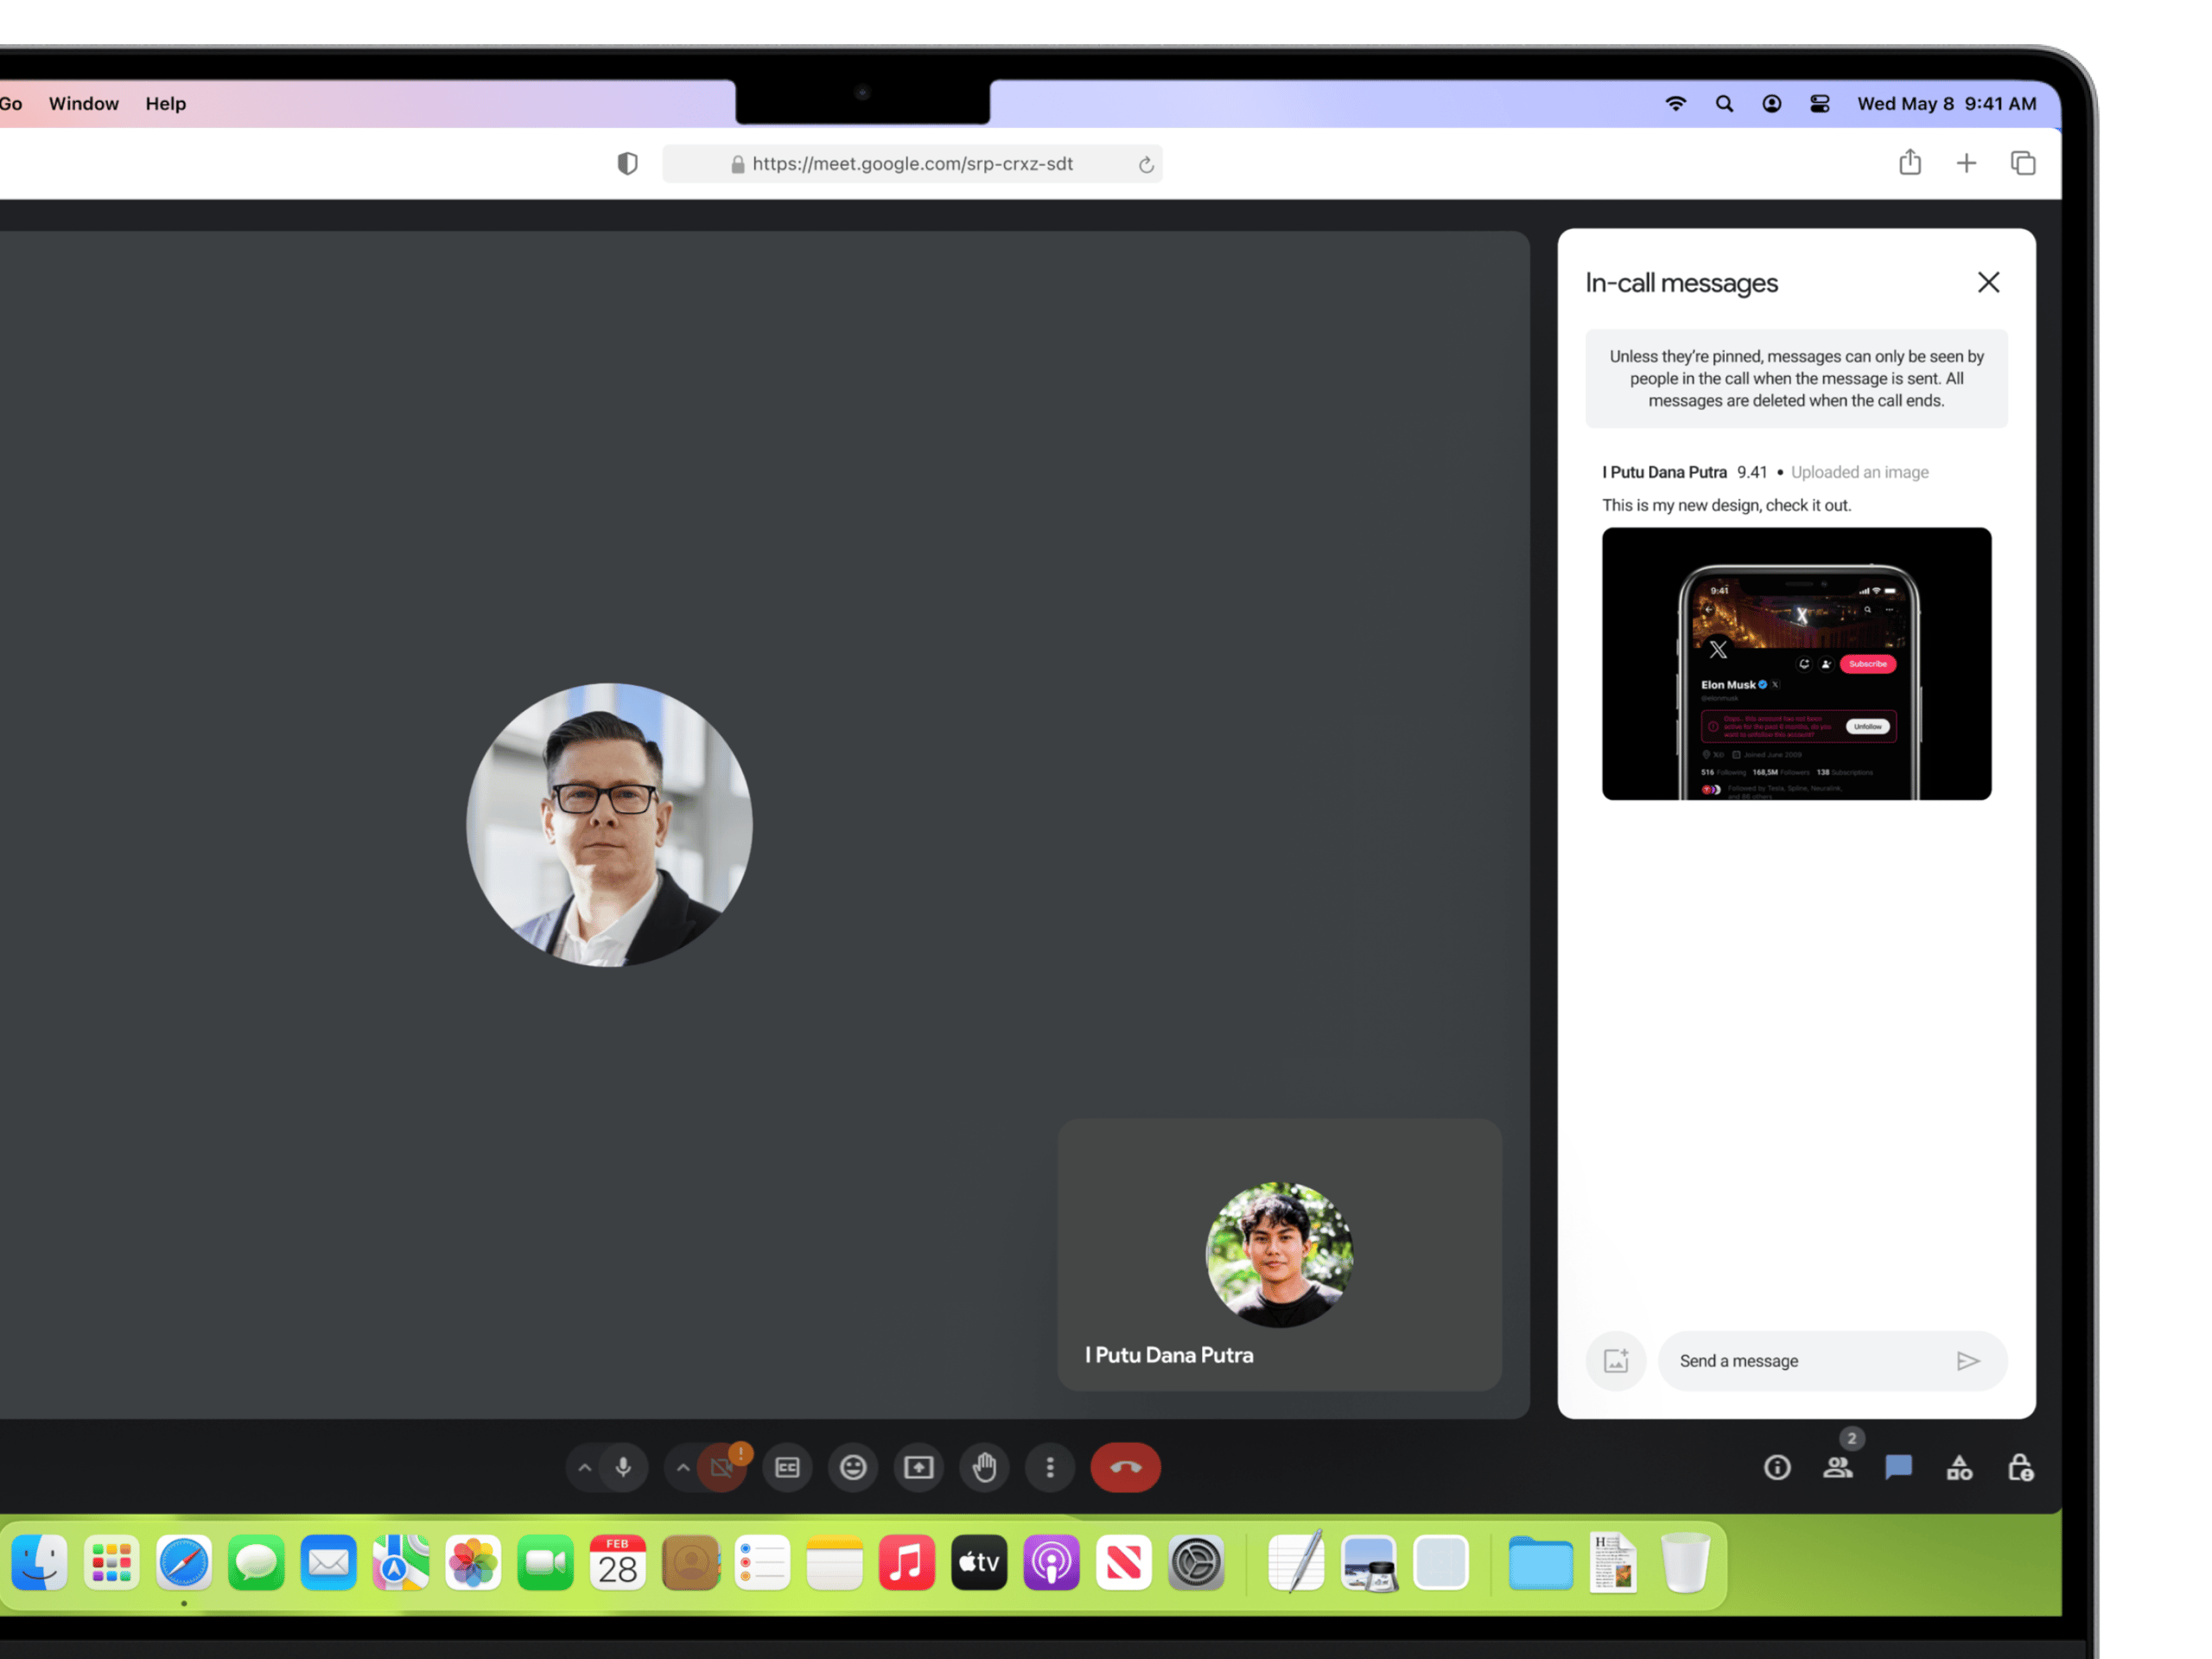Show the participants list
Image resolution: width=2212 pixels, height=1659 pixels.
(x=1838, y=1467)
